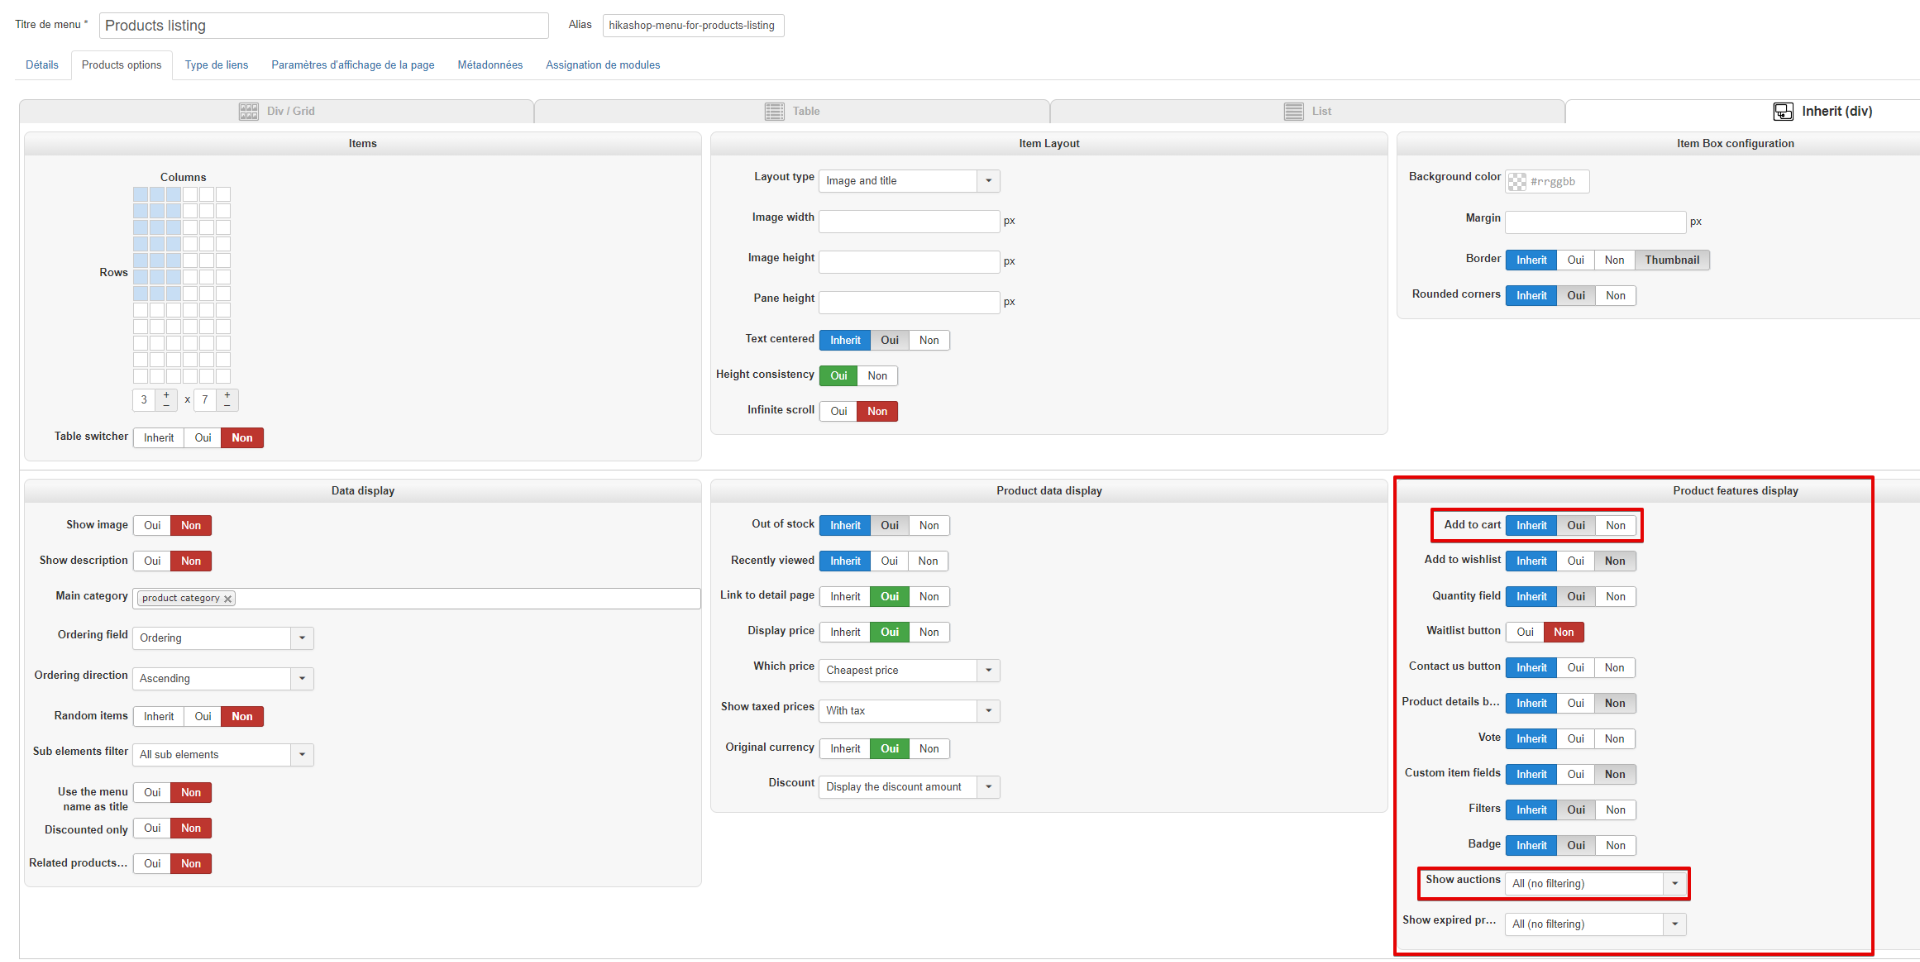Increase the columns count with plus
Screen dimensions: 1920x962
click(x=166, y=395)
